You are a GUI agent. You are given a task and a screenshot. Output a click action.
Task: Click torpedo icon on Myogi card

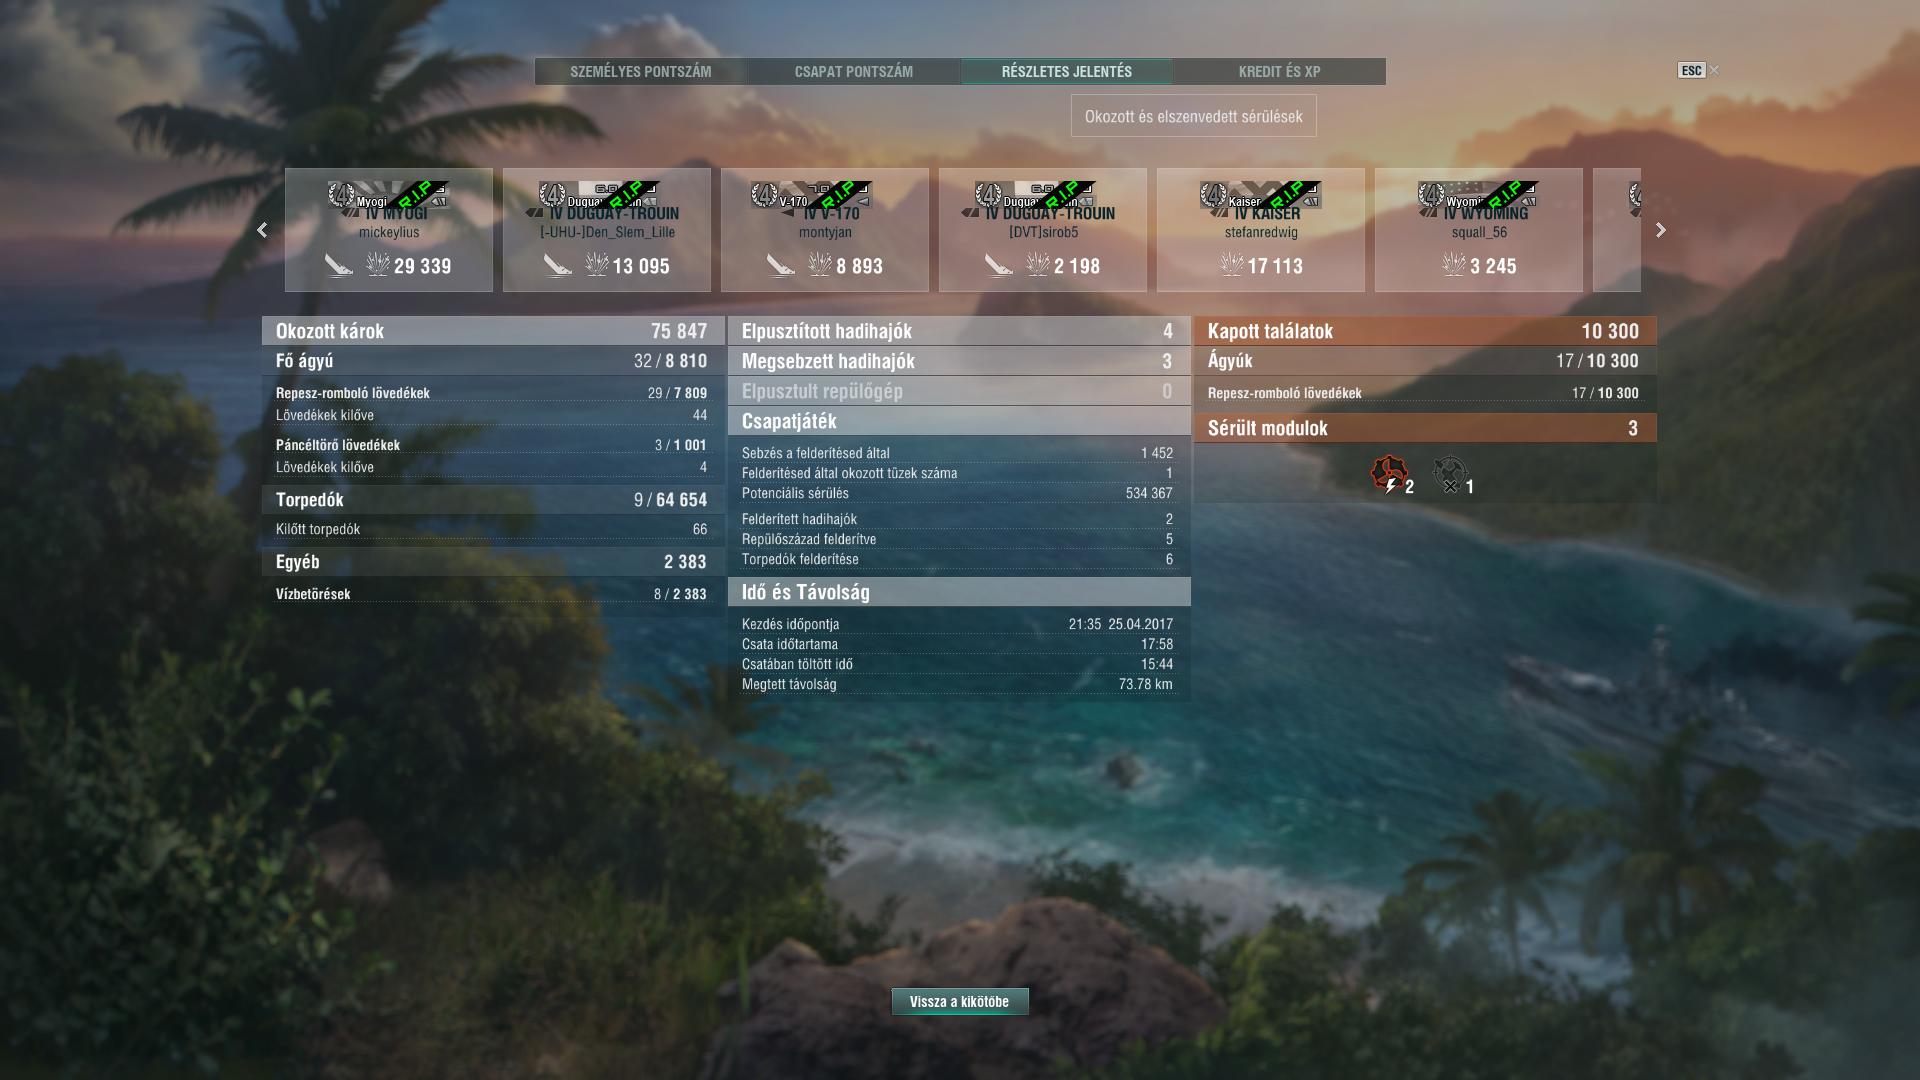click(339, 265)
